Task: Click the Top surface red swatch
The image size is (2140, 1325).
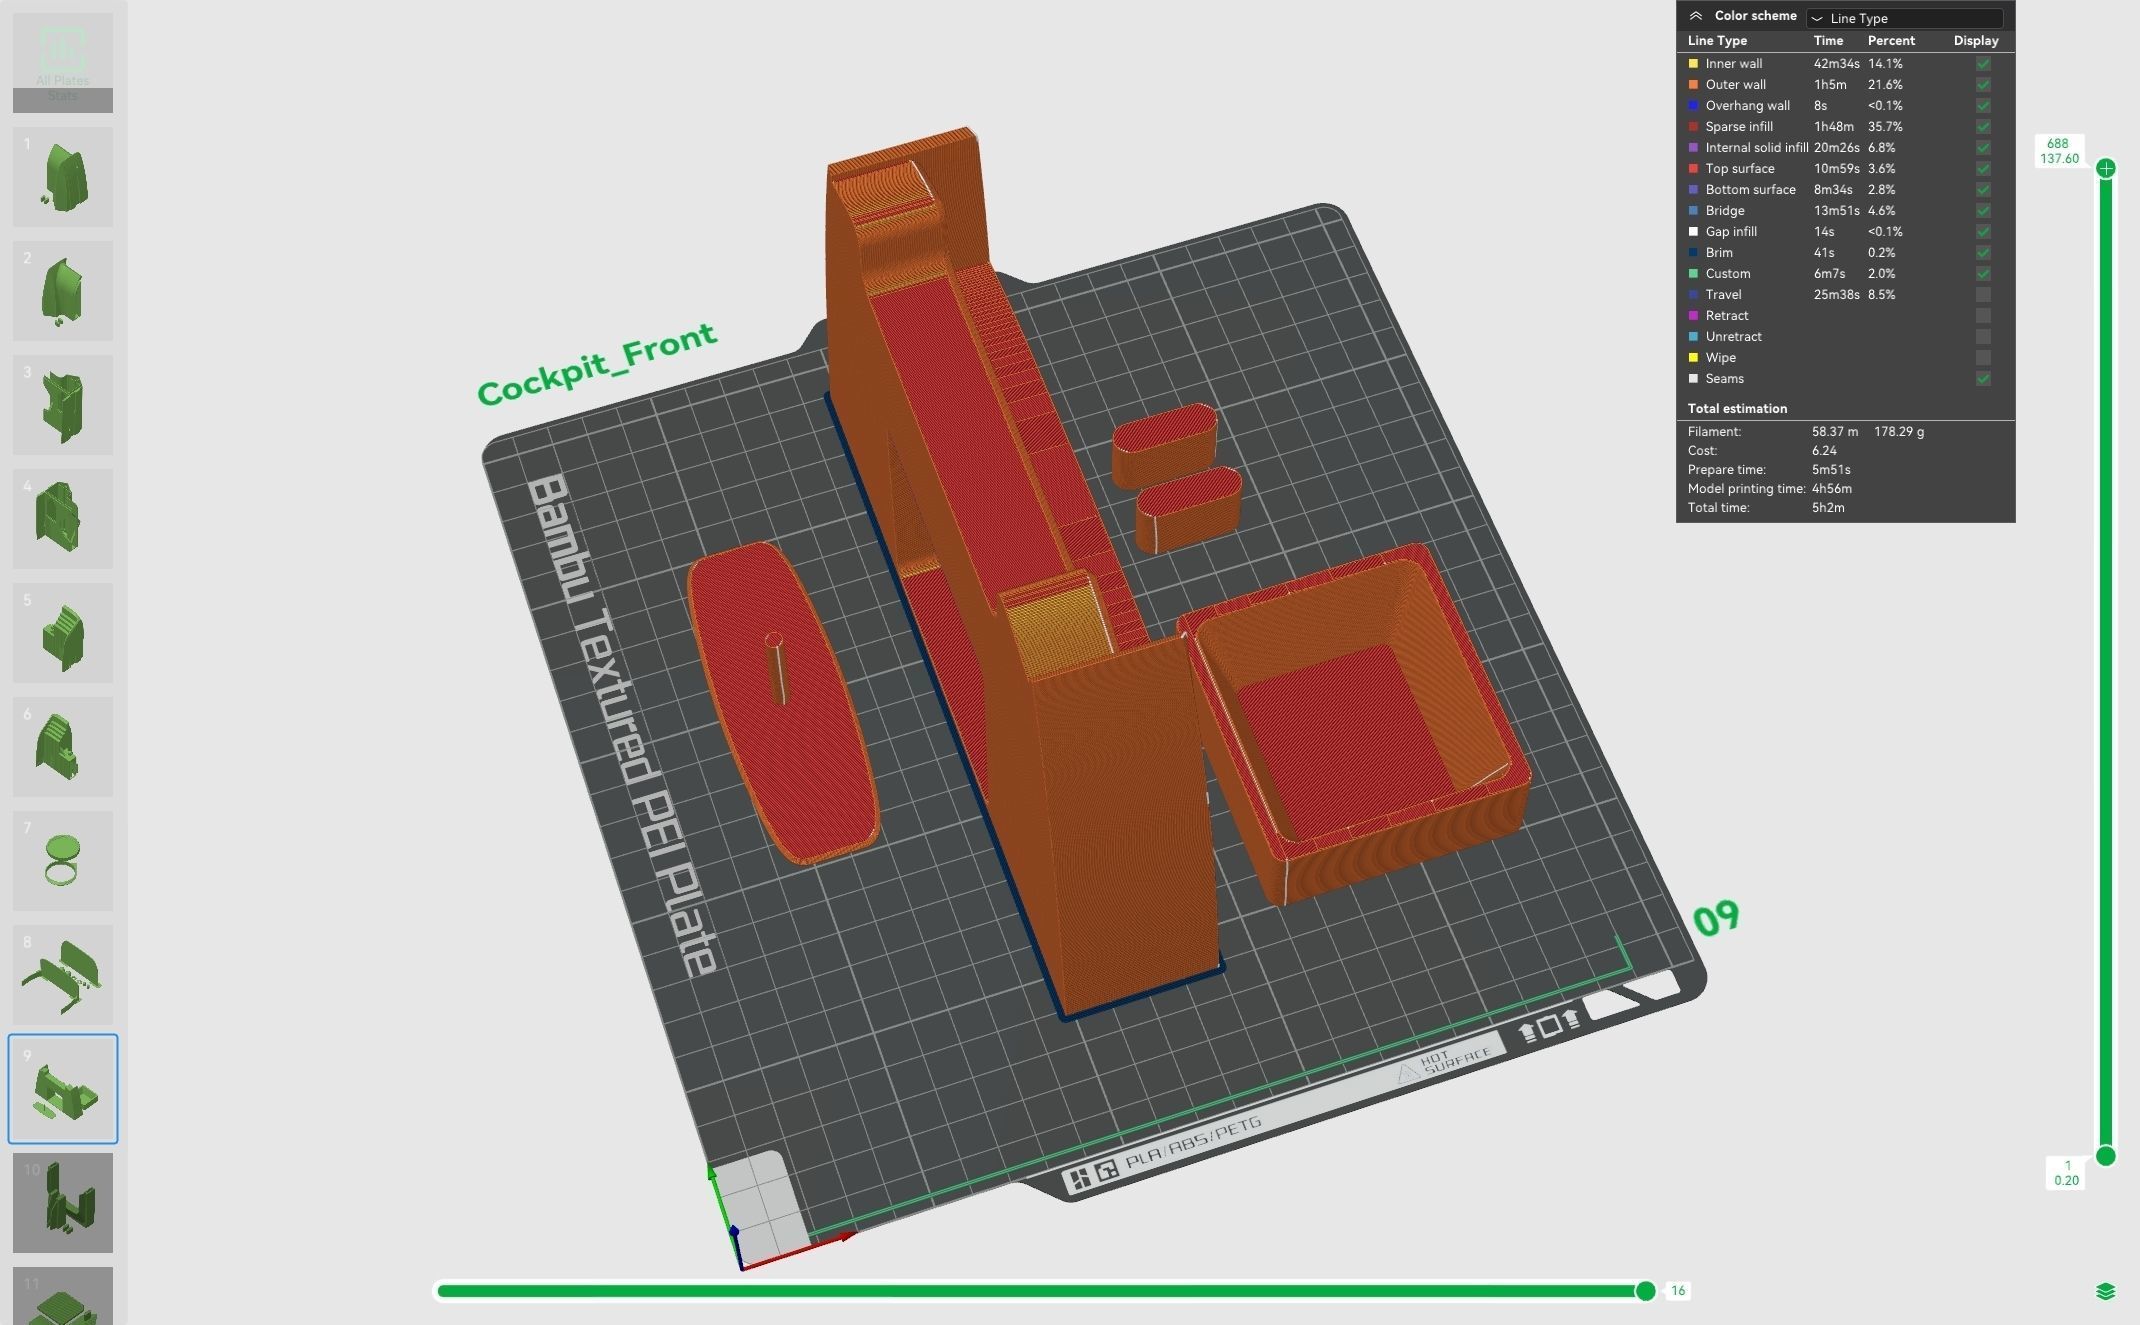Action: pyautogui.click(x=1693, y=169)
